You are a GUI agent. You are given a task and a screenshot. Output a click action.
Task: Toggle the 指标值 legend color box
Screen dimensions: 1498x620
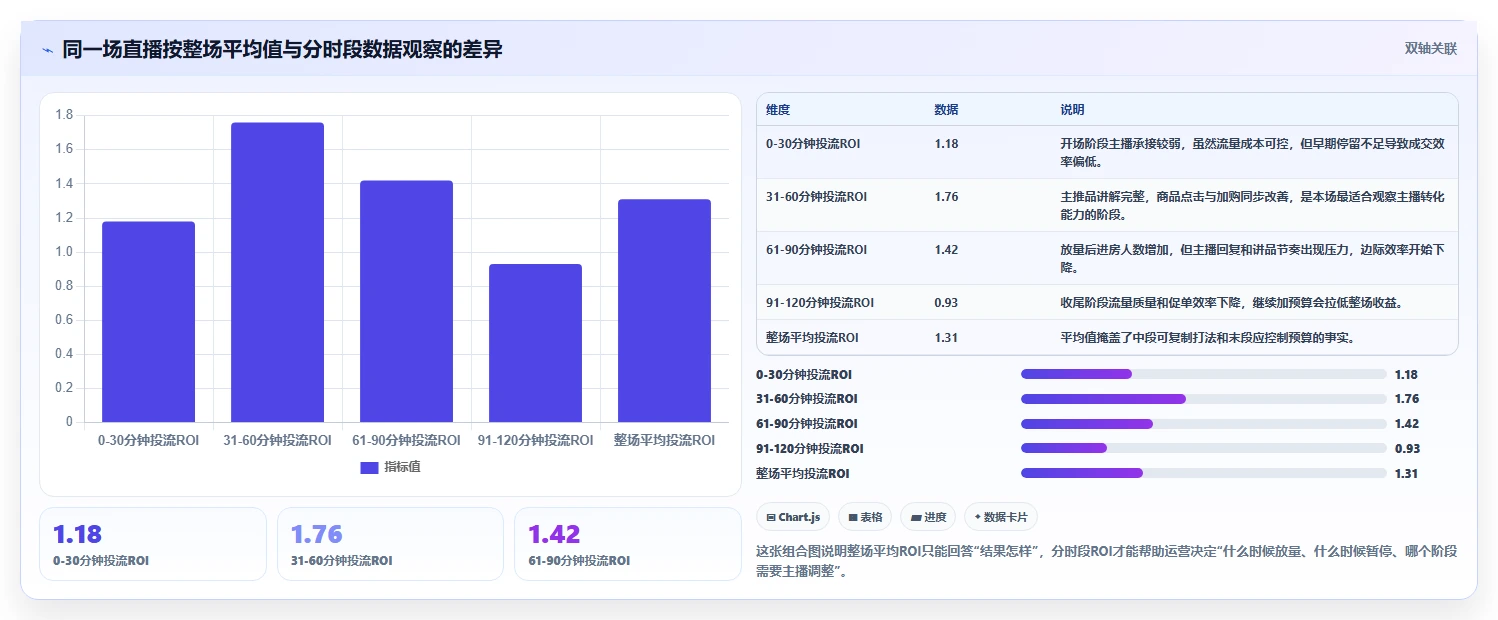tap(369, 467)
